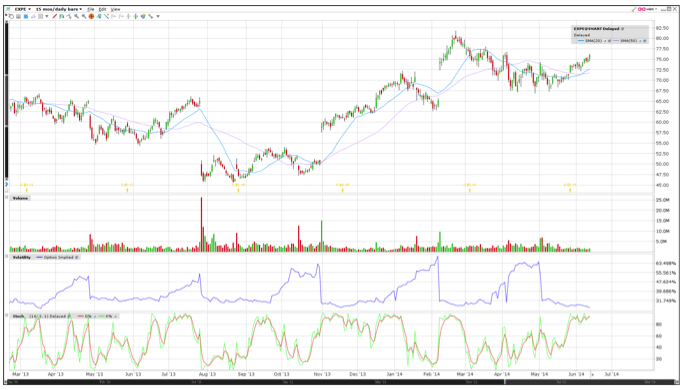This screenshot has height=390, width=684.
Task: Expand the dropdown arrow after the table icon
Action: click(47, 16)
